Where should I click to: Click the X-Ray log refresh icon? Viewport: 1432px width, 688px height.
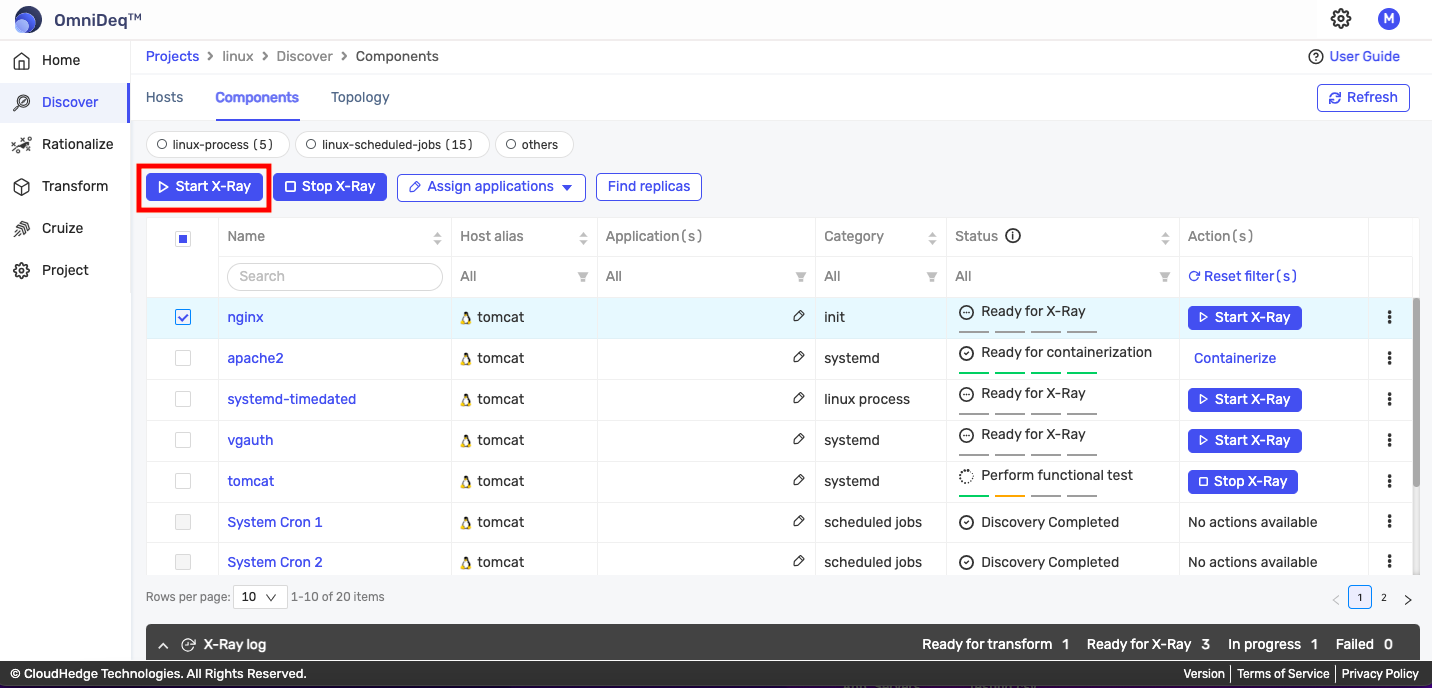(187, 645)
